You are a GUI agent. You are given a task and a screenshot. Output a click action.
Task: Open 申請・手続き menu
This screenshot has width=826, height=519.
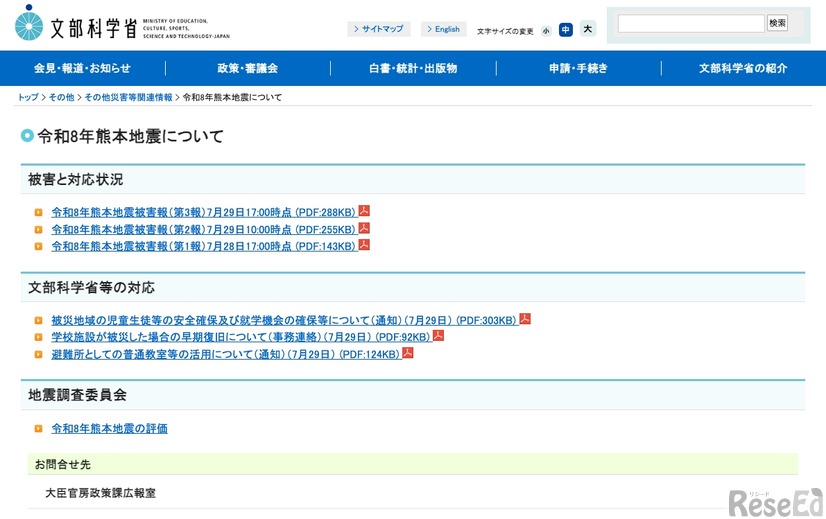[x=578, y=68]
